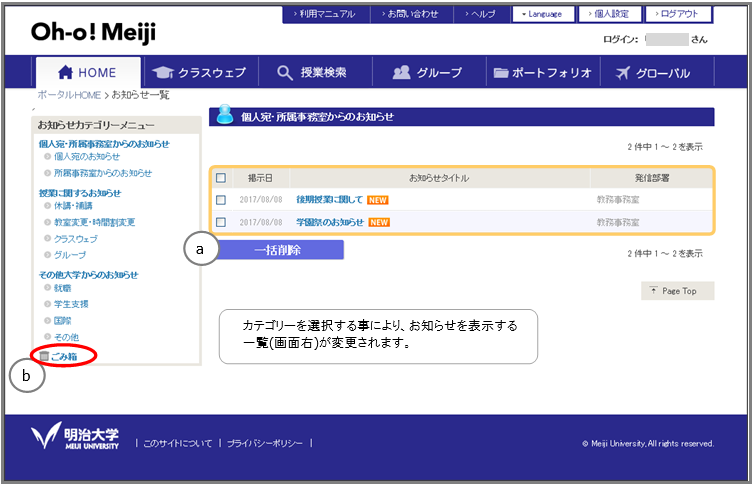Click the date 2017/08/08 in the 学園祭 row
The width and height of the screenshot is (755, 486).
261,222
